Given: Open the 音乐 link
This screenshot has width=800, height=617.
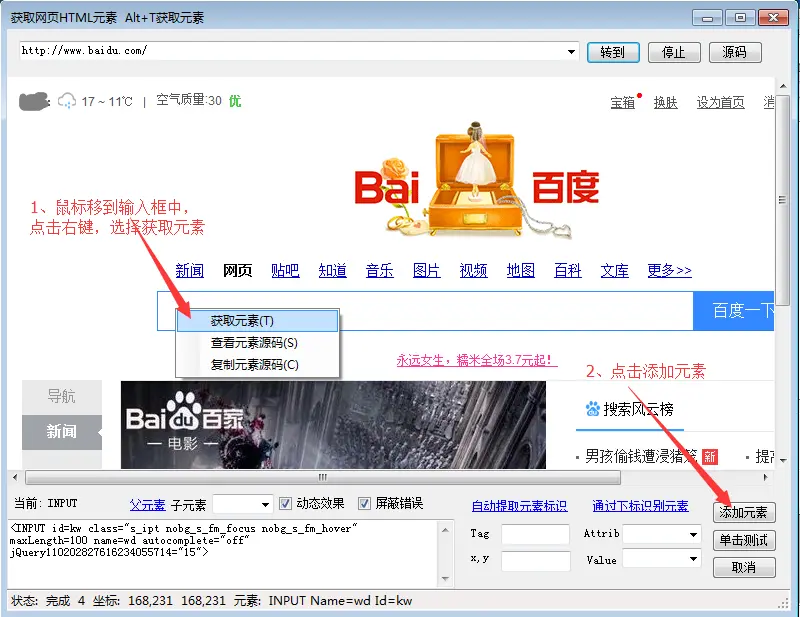Looking at the screenshot, I should (x=380, y=270).
